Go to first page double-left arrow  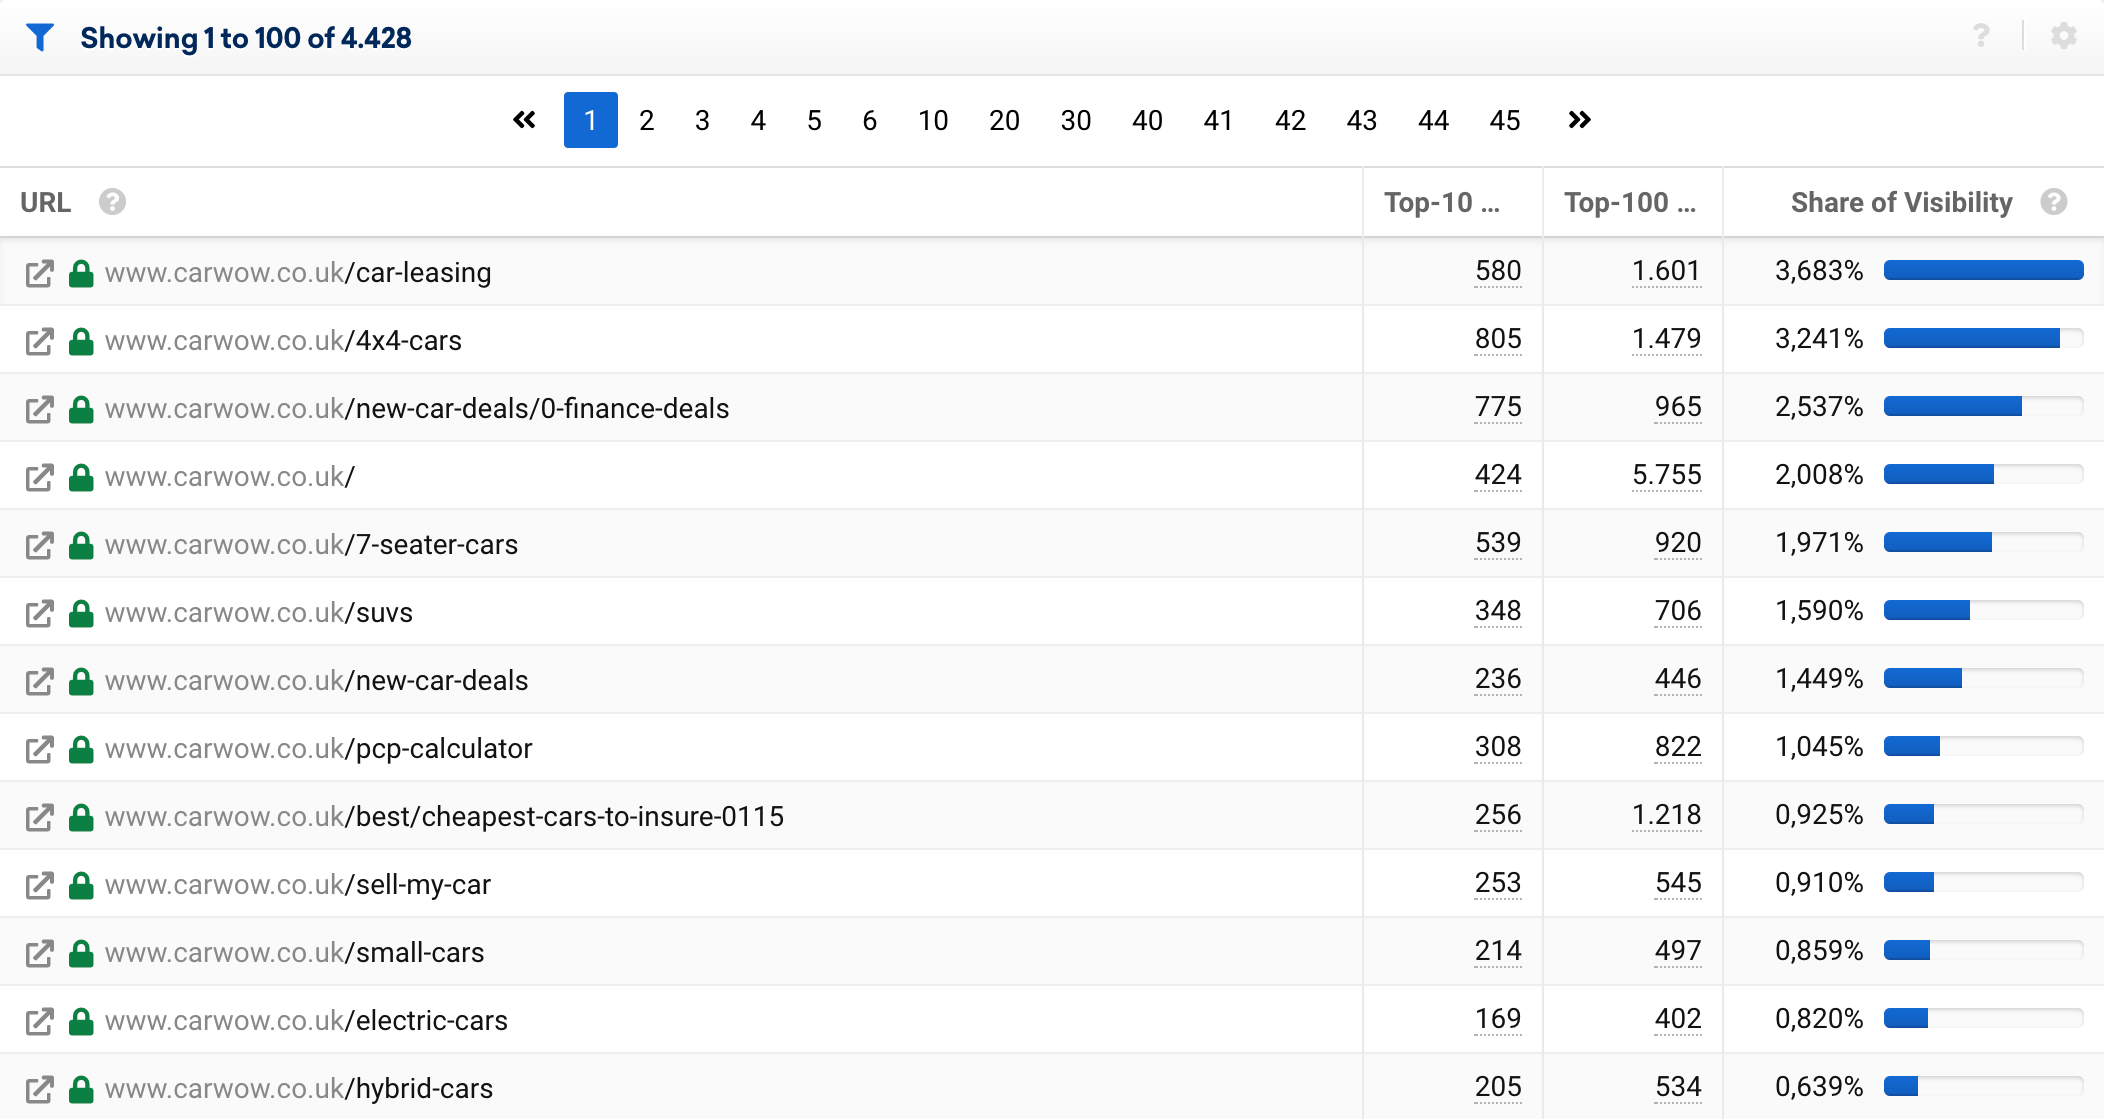[x=524, y=120]
